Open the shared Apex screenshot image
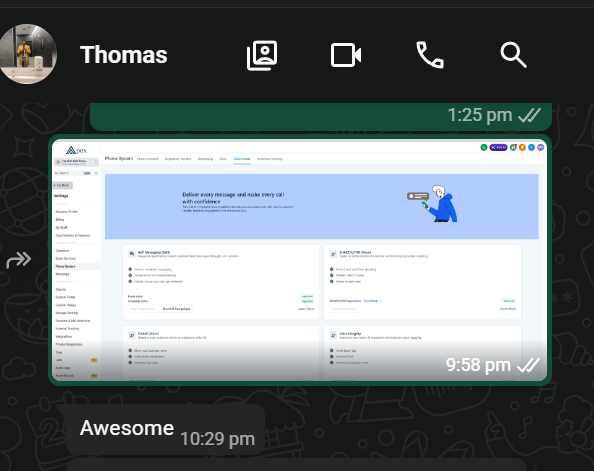 300,260
